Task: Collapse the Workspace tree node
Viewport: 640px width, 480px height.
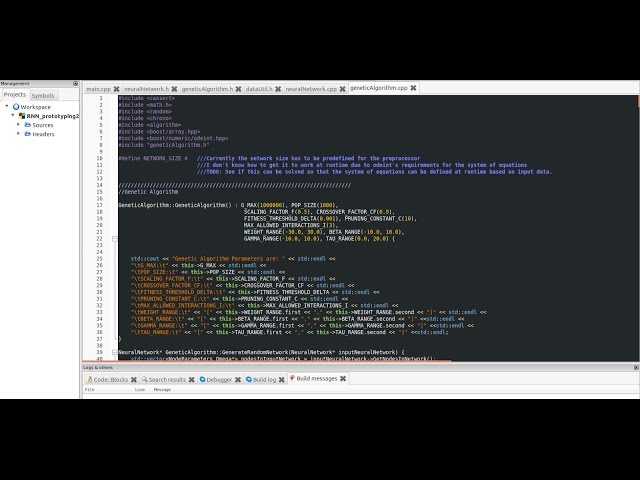Action: [x=7, y=106]
